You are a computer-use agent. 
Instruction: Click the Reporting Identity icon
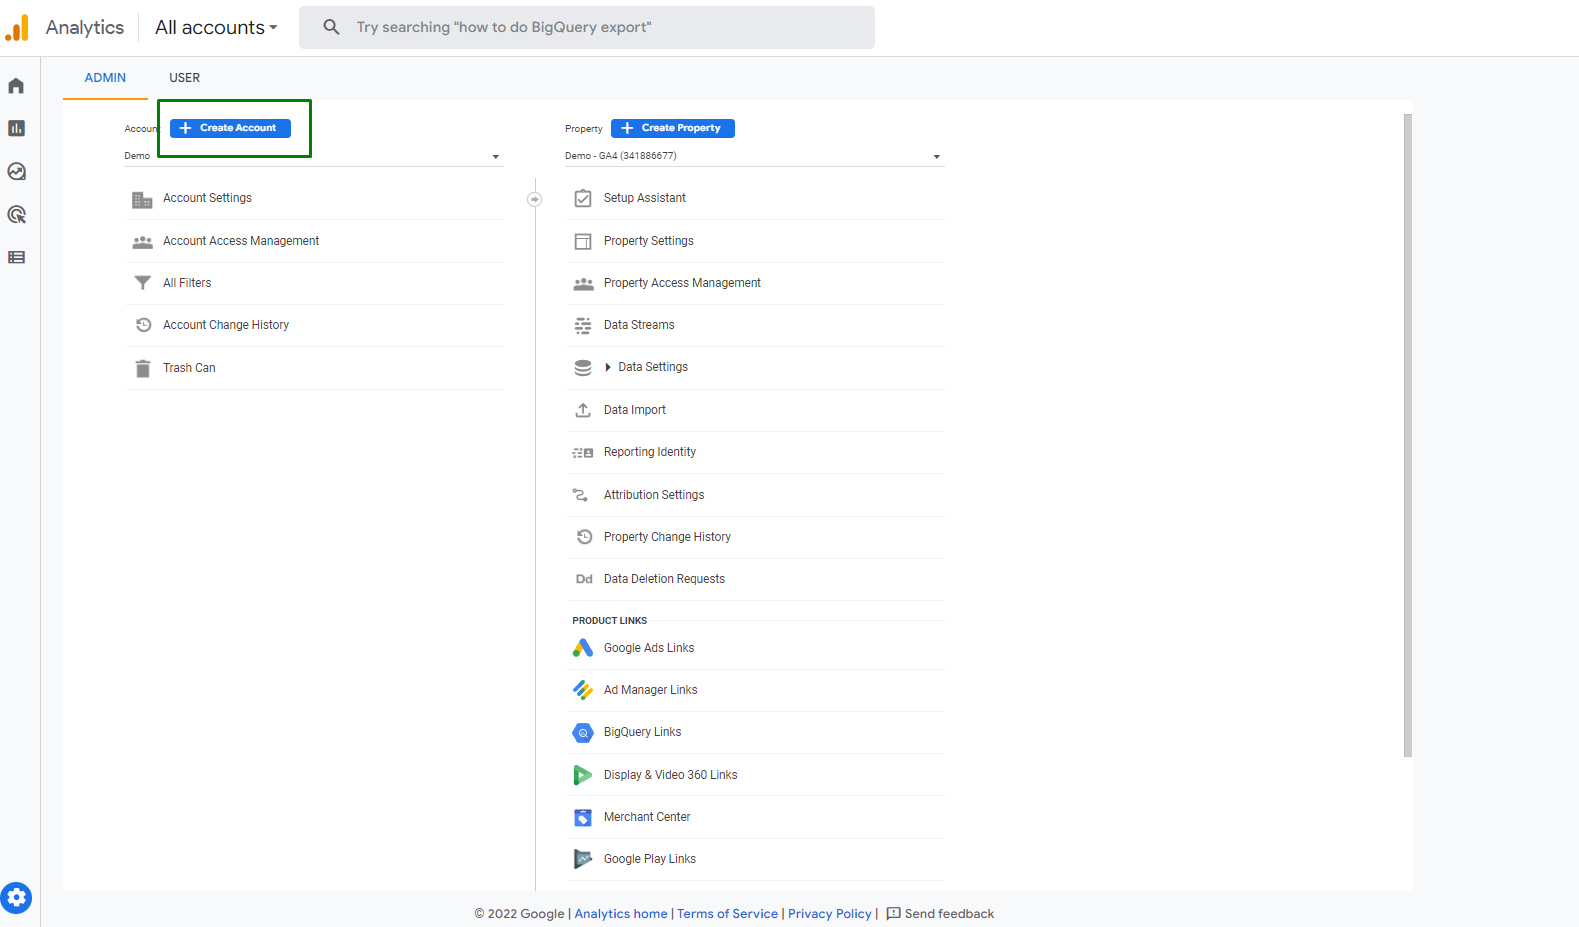click(x=583, y=453)
